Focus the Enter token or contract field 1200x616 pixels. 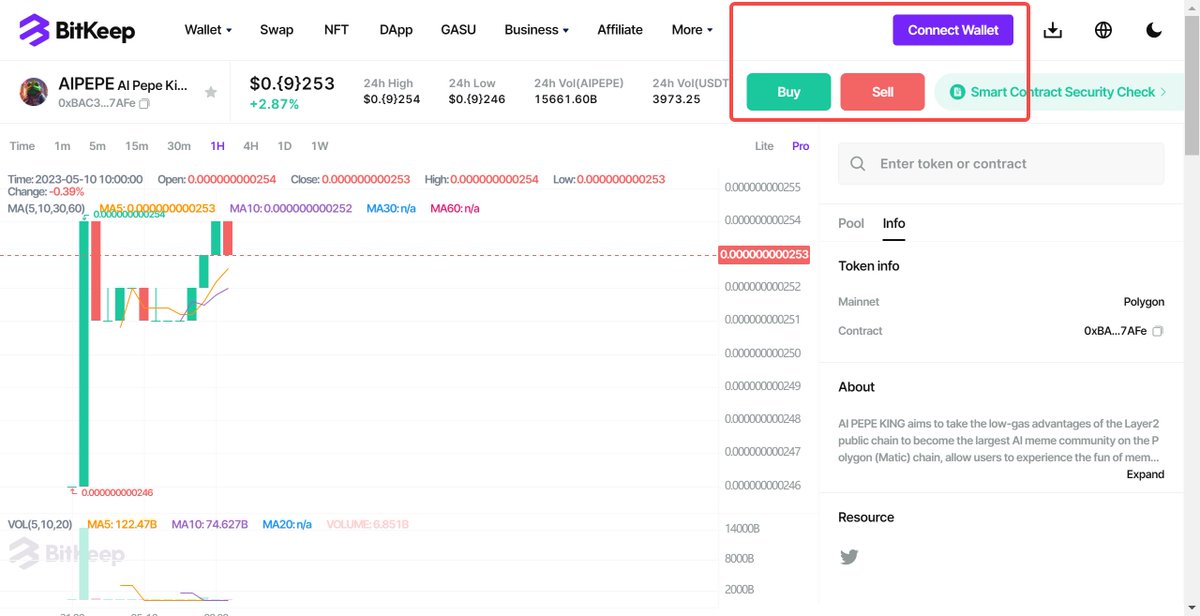tap(1001, 164)
